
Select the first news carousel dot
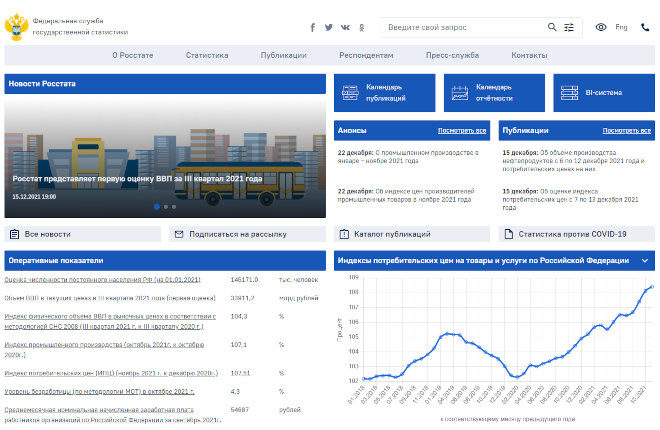[157, 207]
